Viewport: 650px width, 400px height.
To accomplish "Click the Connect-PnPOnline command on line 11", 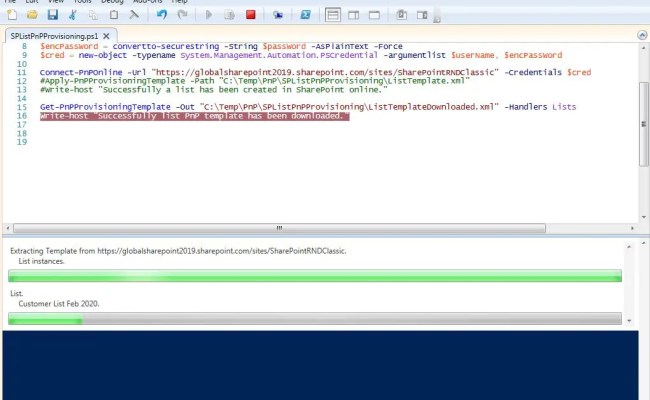I will tap(81, 72).
